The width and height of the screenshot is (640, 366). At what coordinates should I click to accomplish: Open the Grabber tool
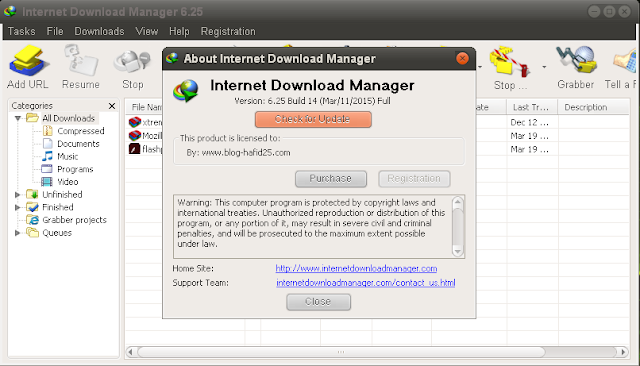click(576, 60)
